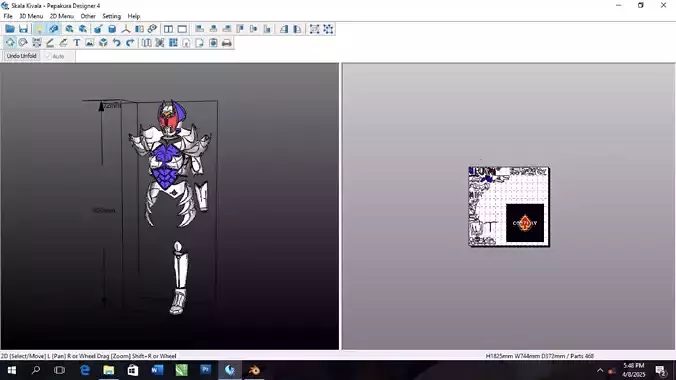676x380 pixels.
Task: Click the chain link toolbar icon
Action: click(x=152, y=29)
